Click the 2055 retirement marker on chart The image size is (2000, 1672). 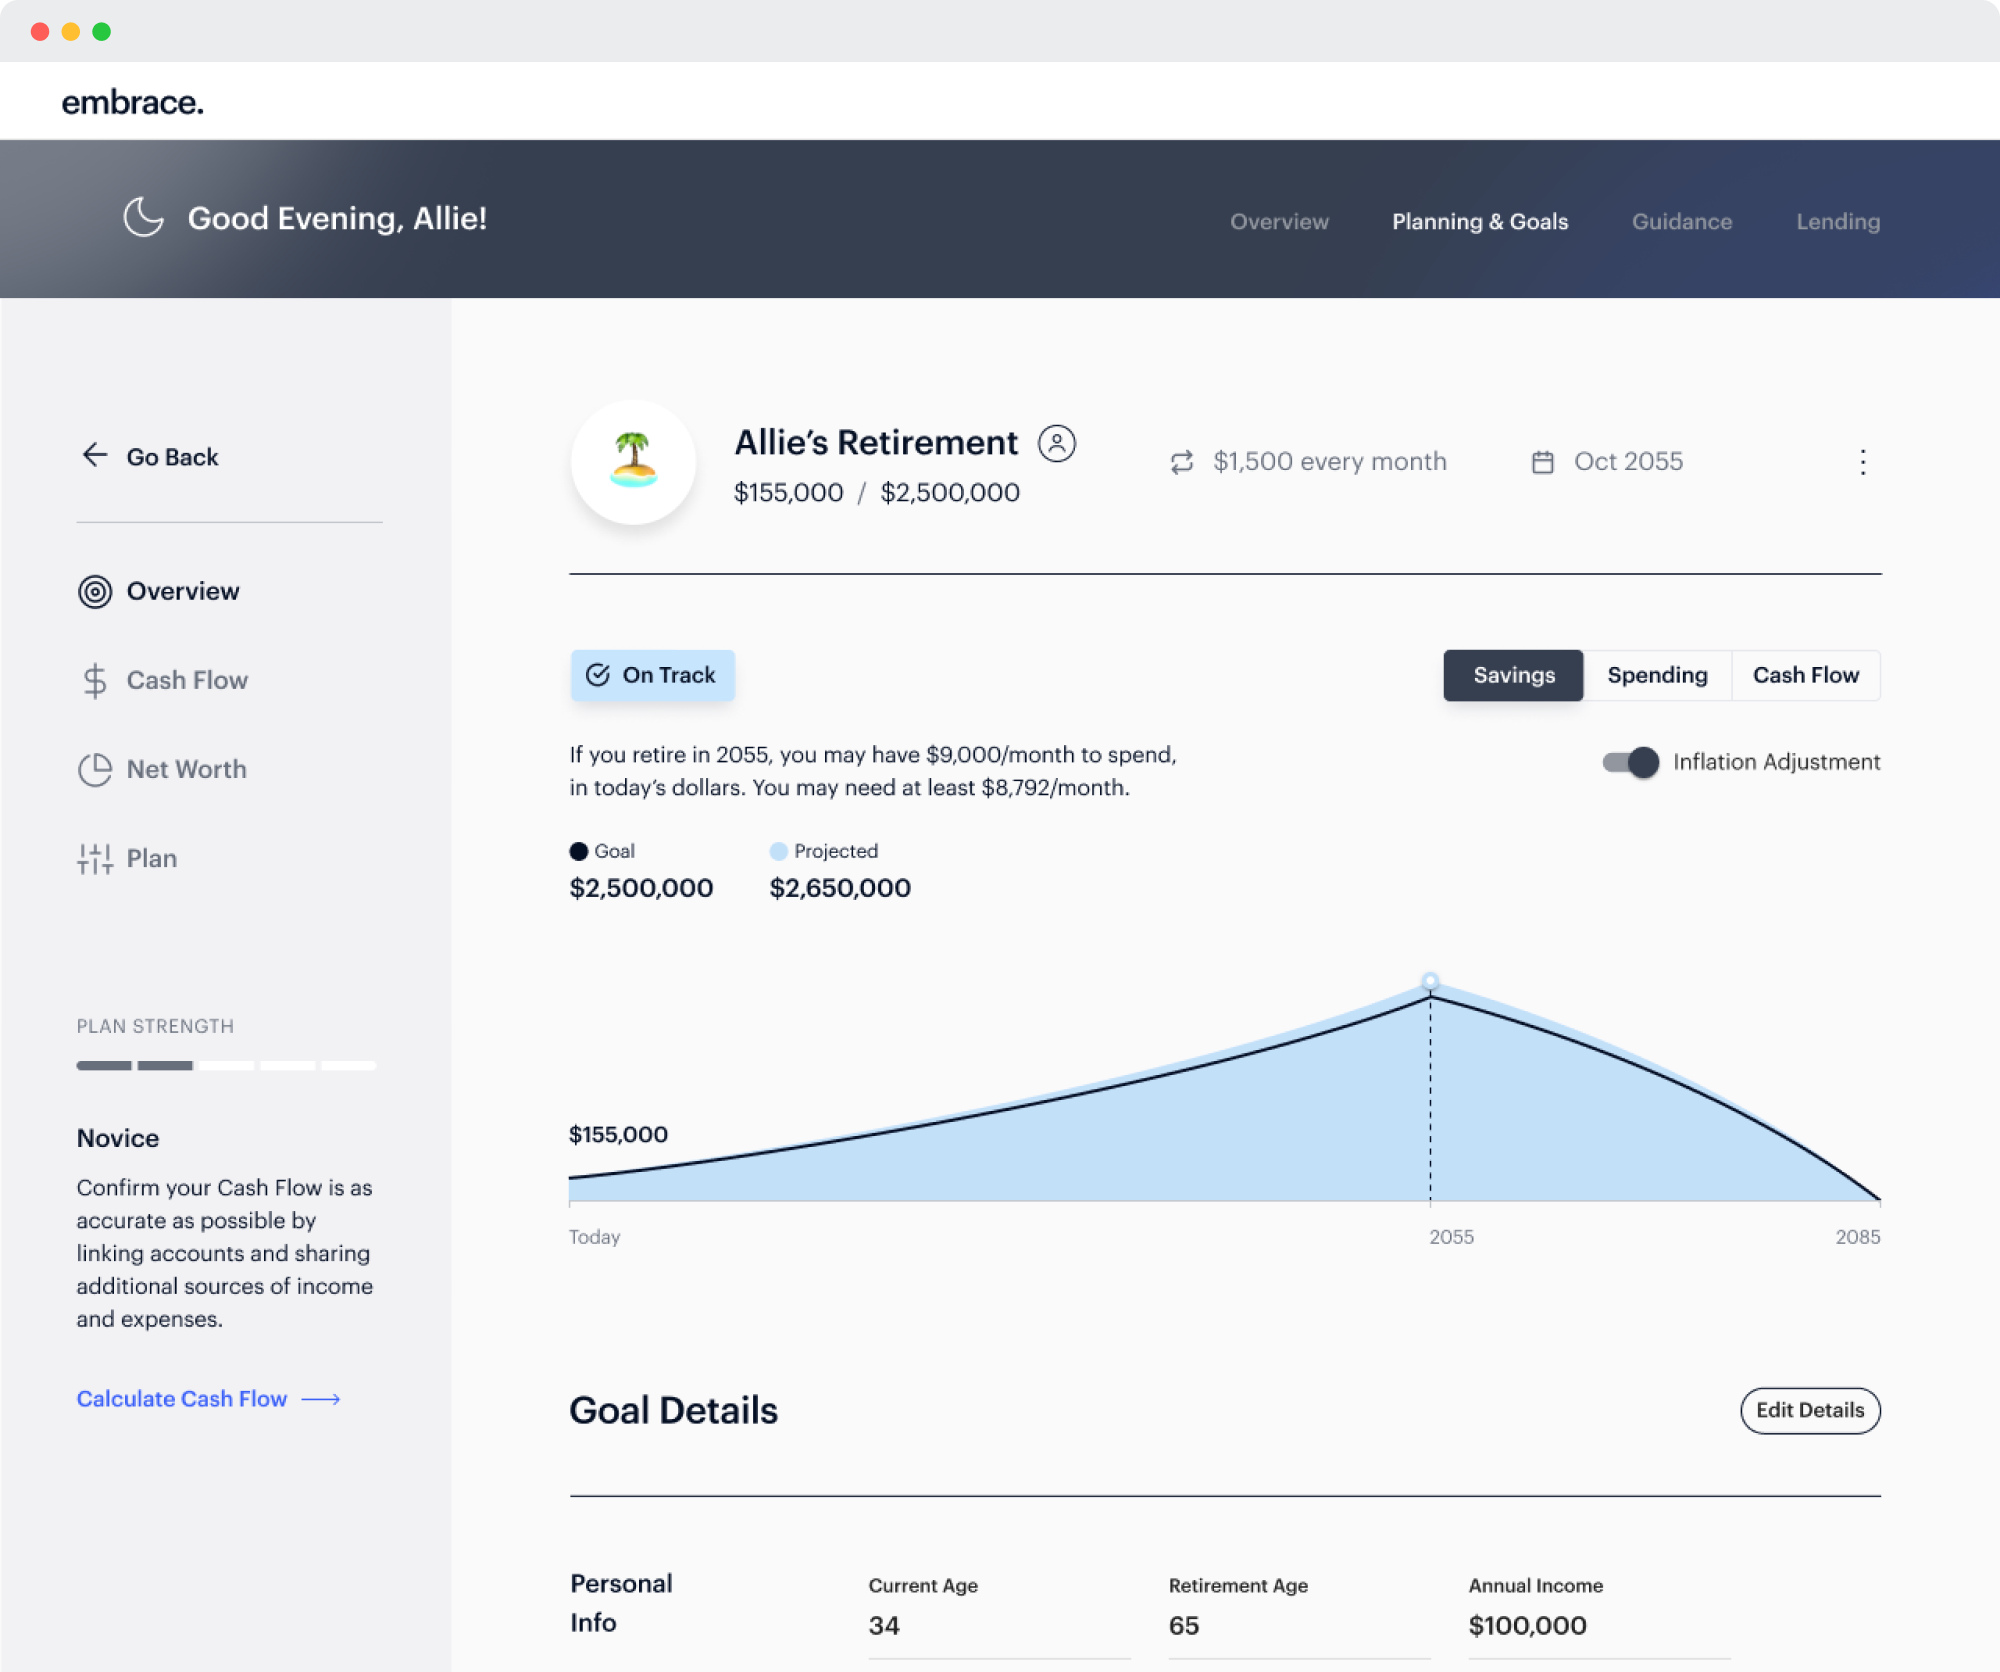click(1430, 981)
